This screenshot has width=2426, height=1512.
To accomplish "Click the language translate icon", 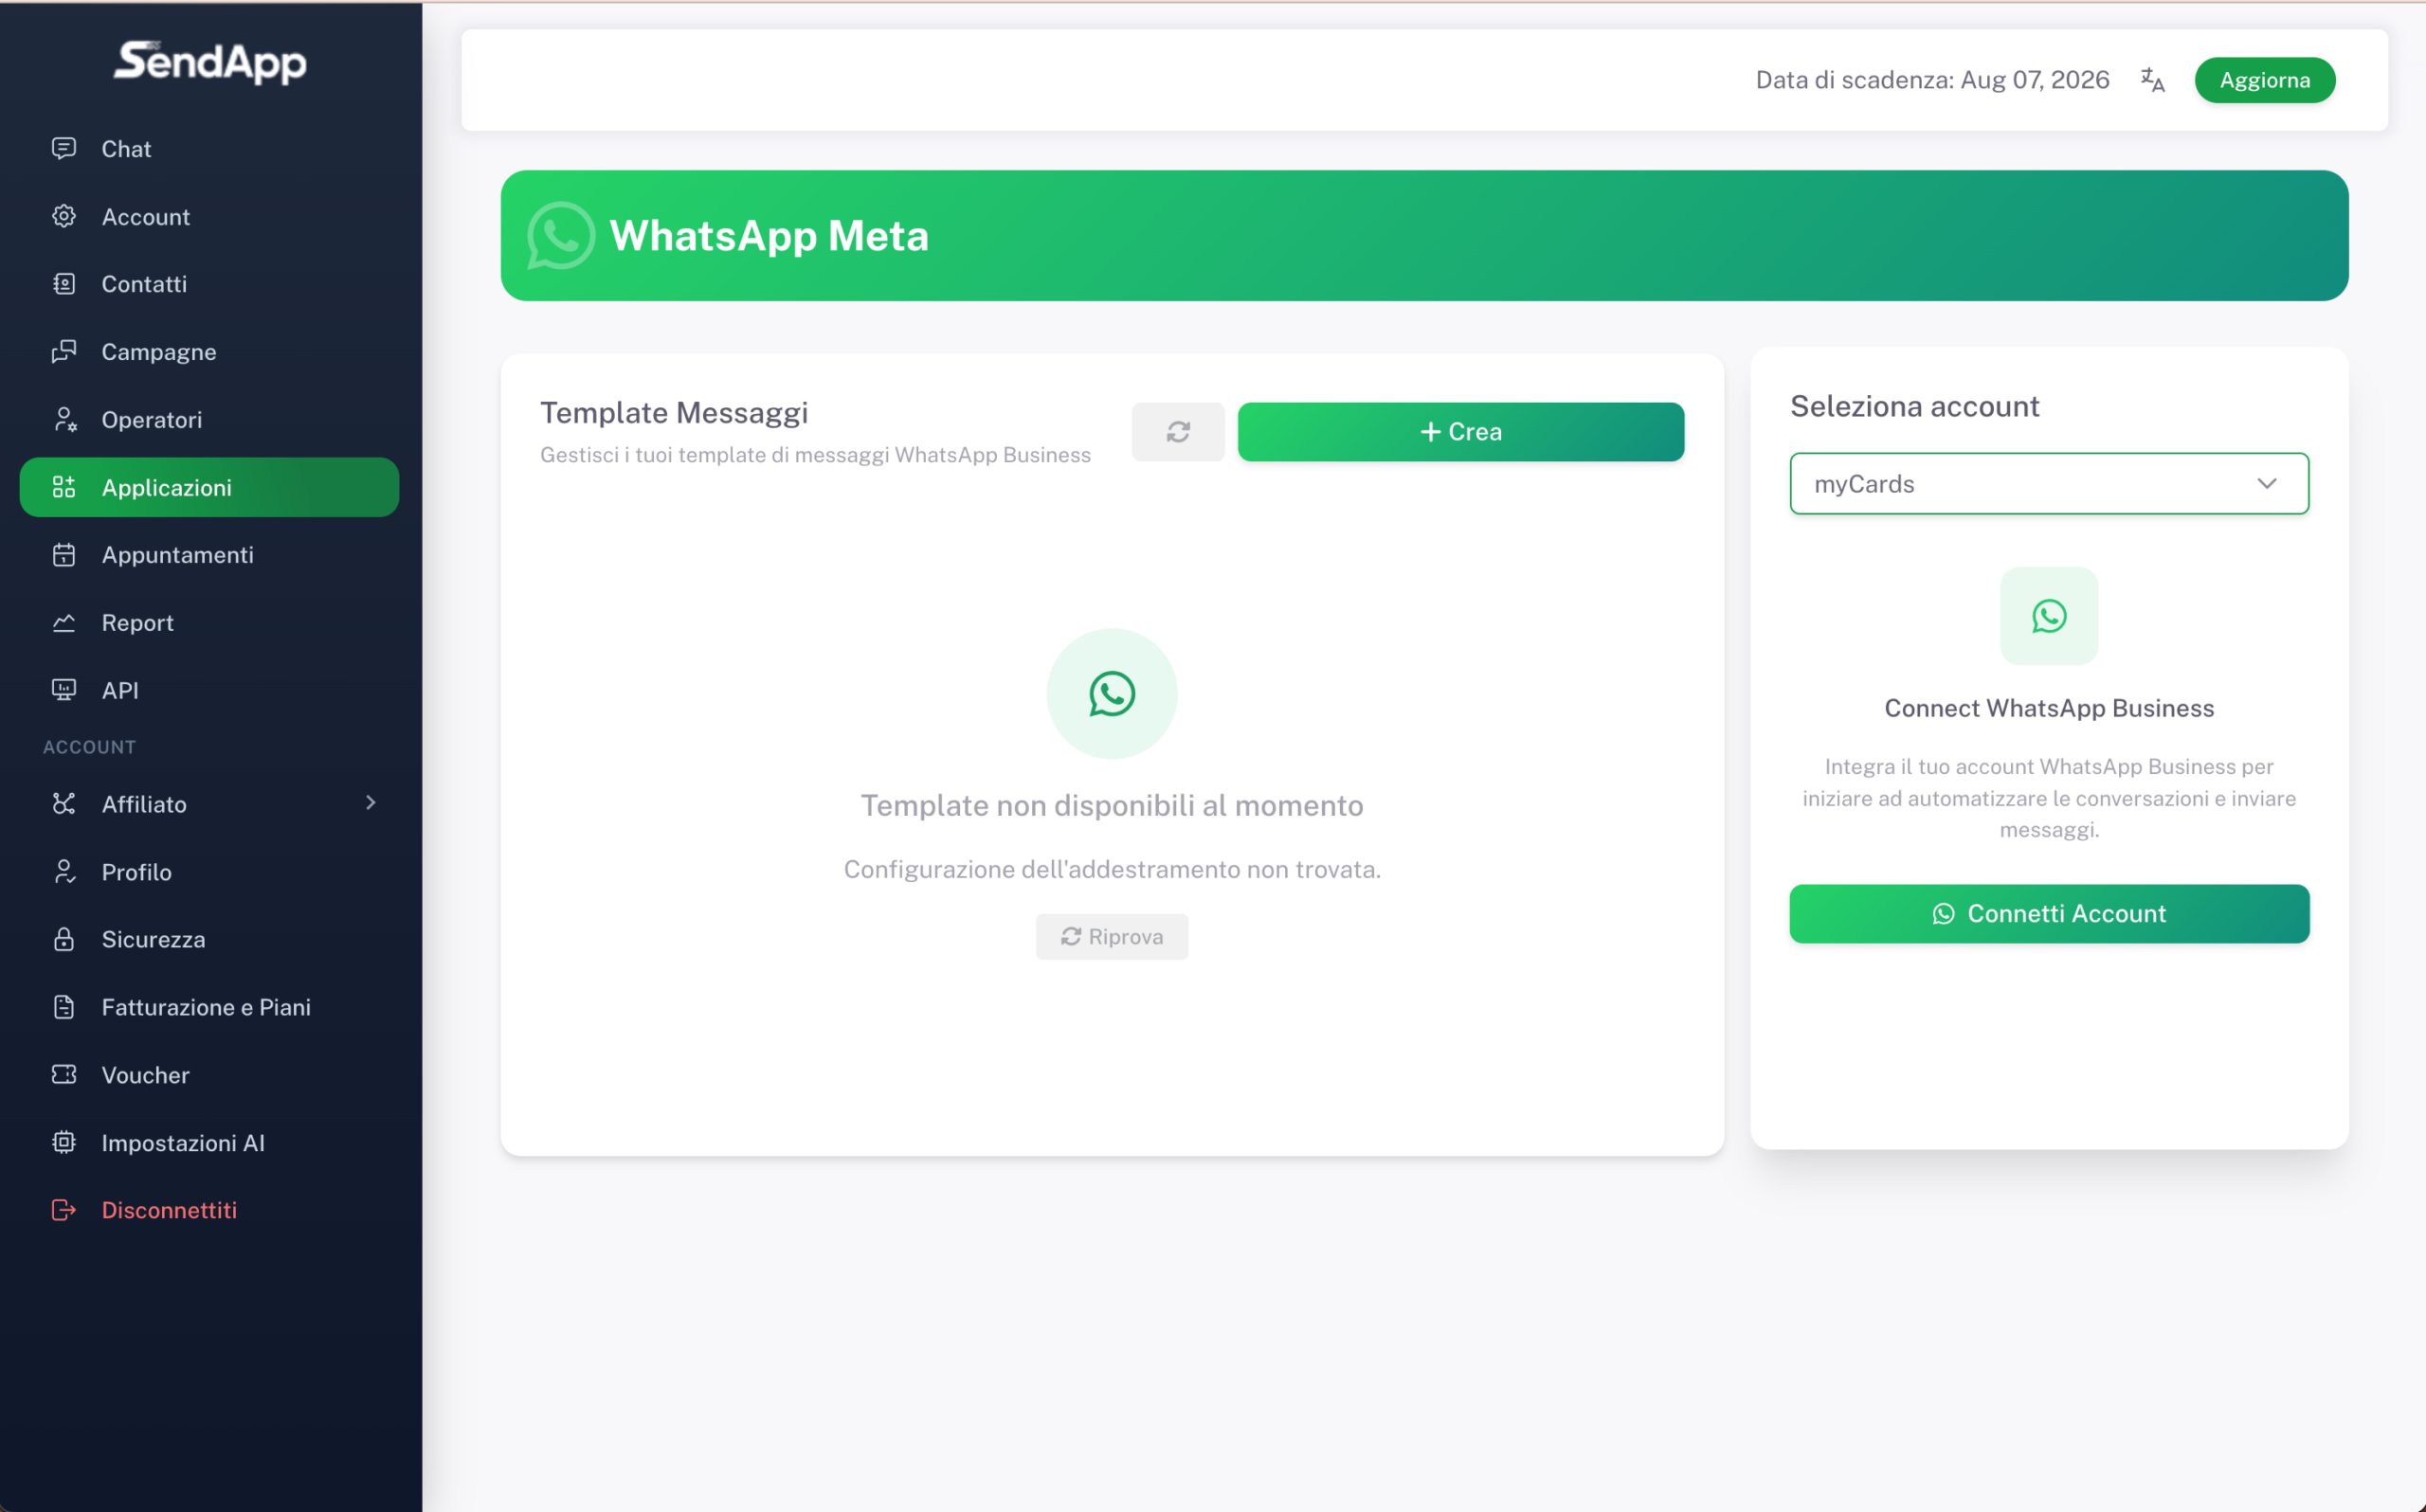I will point(2152,80).
